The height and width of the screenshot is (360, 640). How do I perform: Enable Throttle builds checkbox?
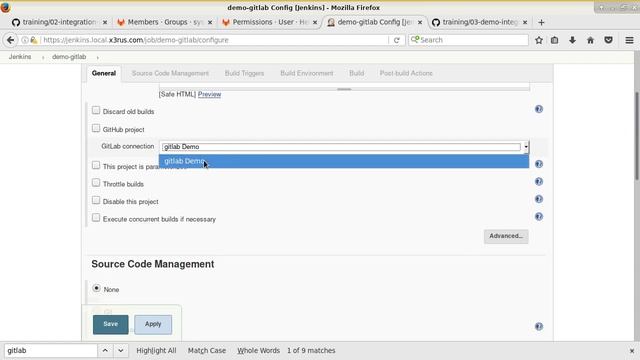tap(96, 183)
